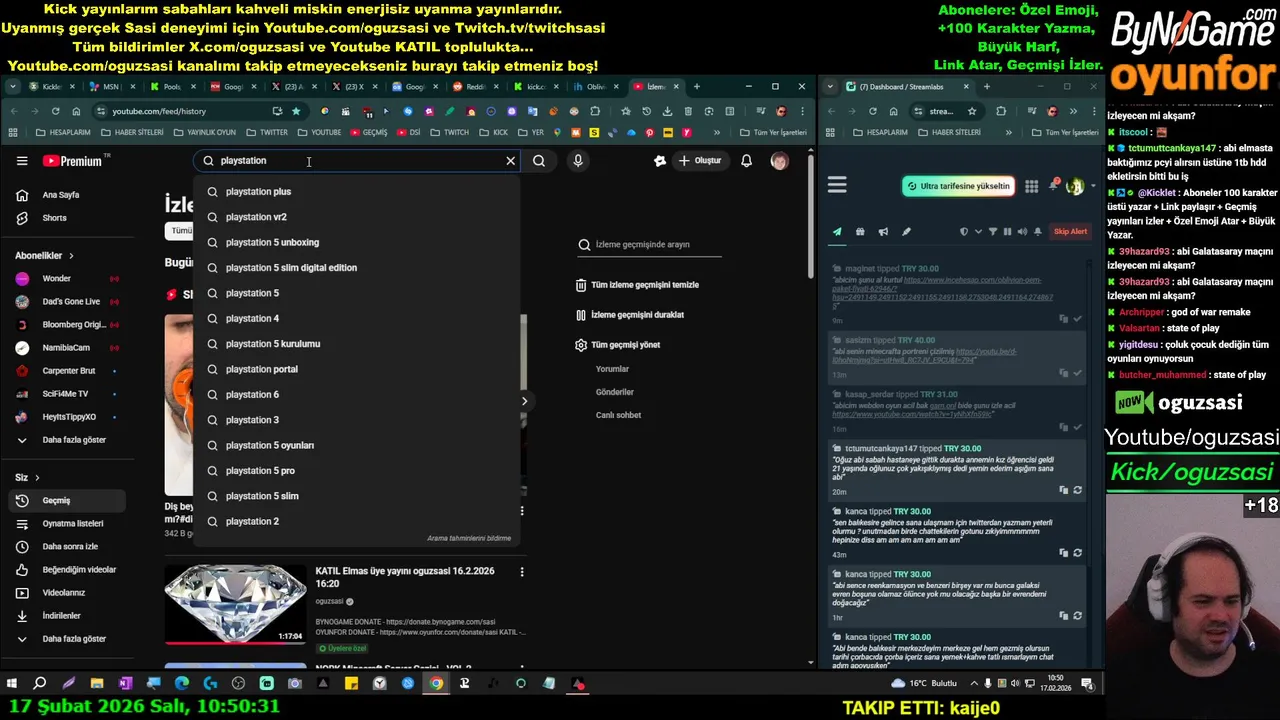Screen dimensions: 1280x720
Task: Mark sasizm tip as read checkmark
Action: click(x=1077, y=373)
